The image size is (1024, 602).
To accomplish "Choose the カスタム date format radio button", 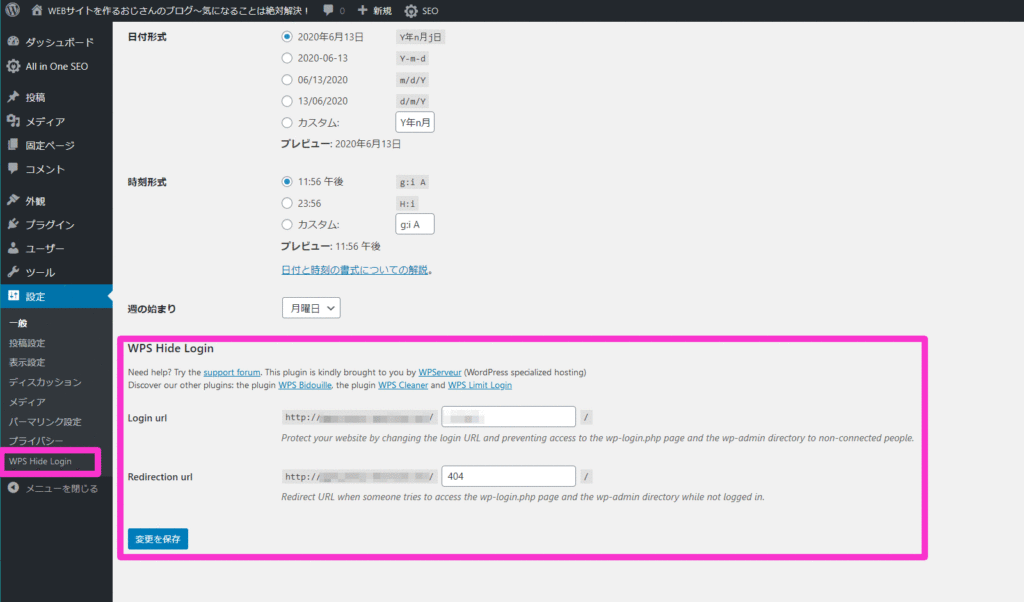I will tap(288, 123).
